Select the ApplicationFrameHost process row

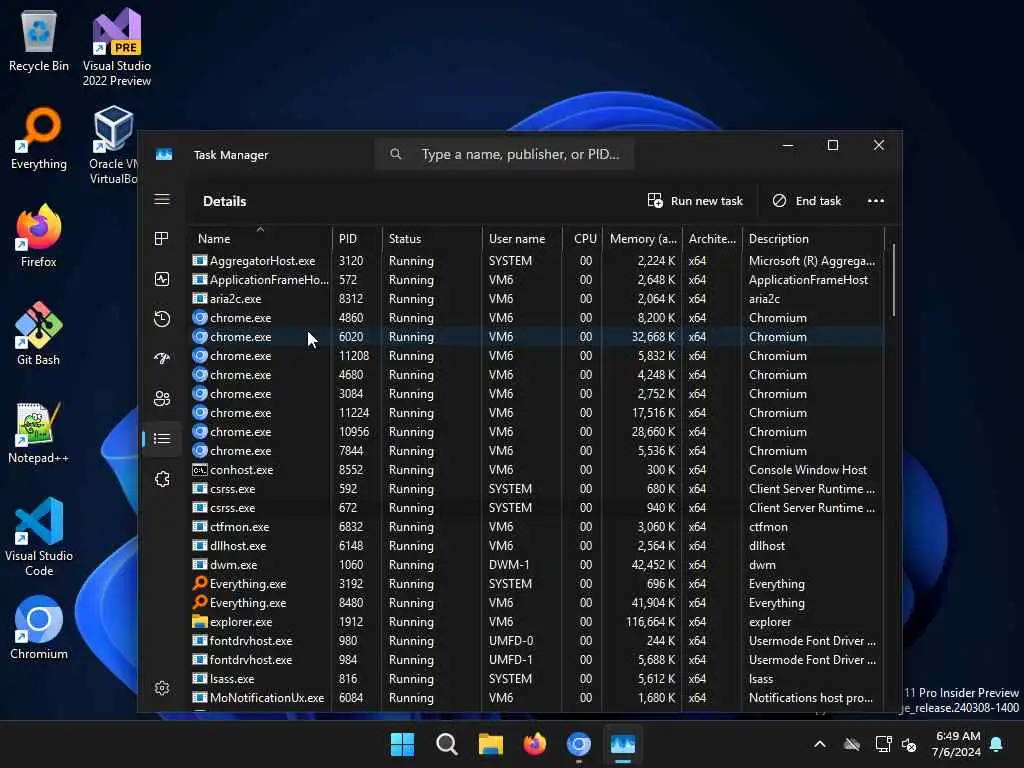point(537,280)
